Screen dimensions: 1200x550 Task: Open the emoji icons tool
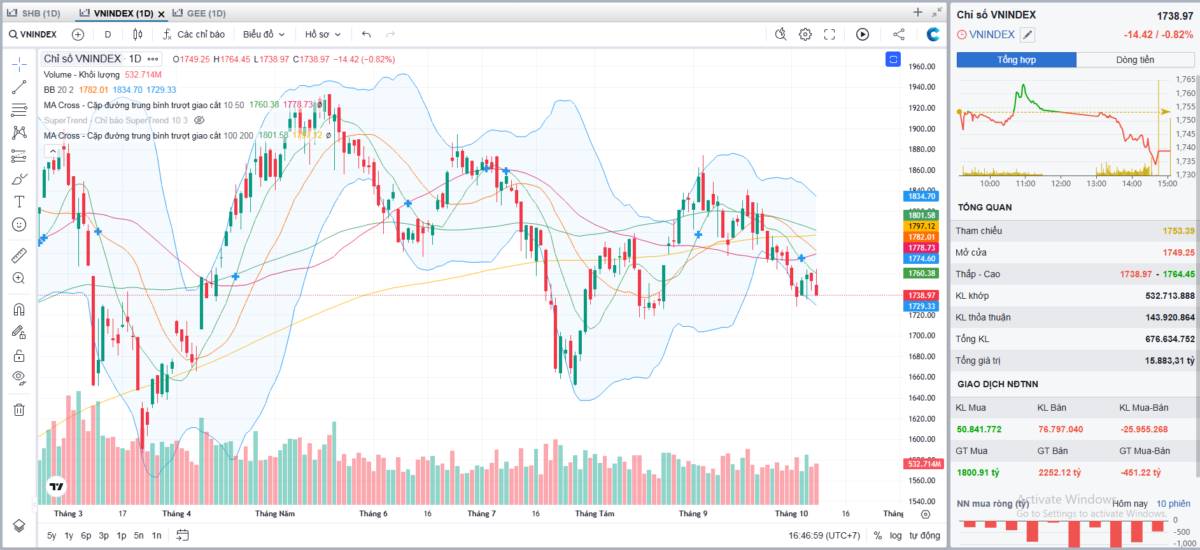click(18, 224)
